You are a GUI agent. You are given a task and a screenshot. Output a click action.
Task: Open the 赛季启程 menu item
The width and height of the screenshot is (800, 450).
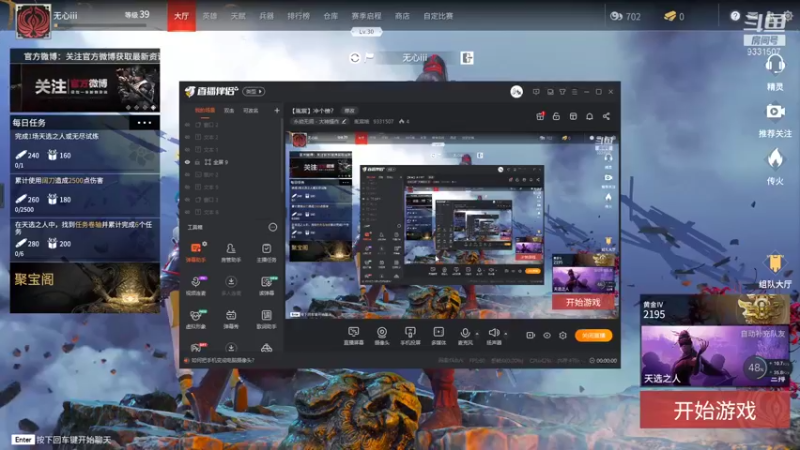(x=366, y=16)
